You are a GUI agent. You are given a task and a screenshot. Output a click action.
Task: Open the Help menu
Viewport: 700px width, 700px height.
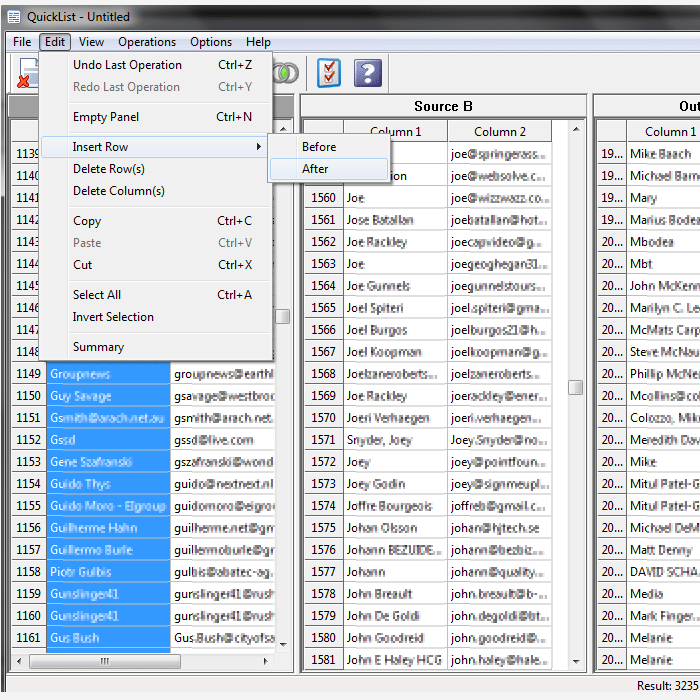point(258,42)
